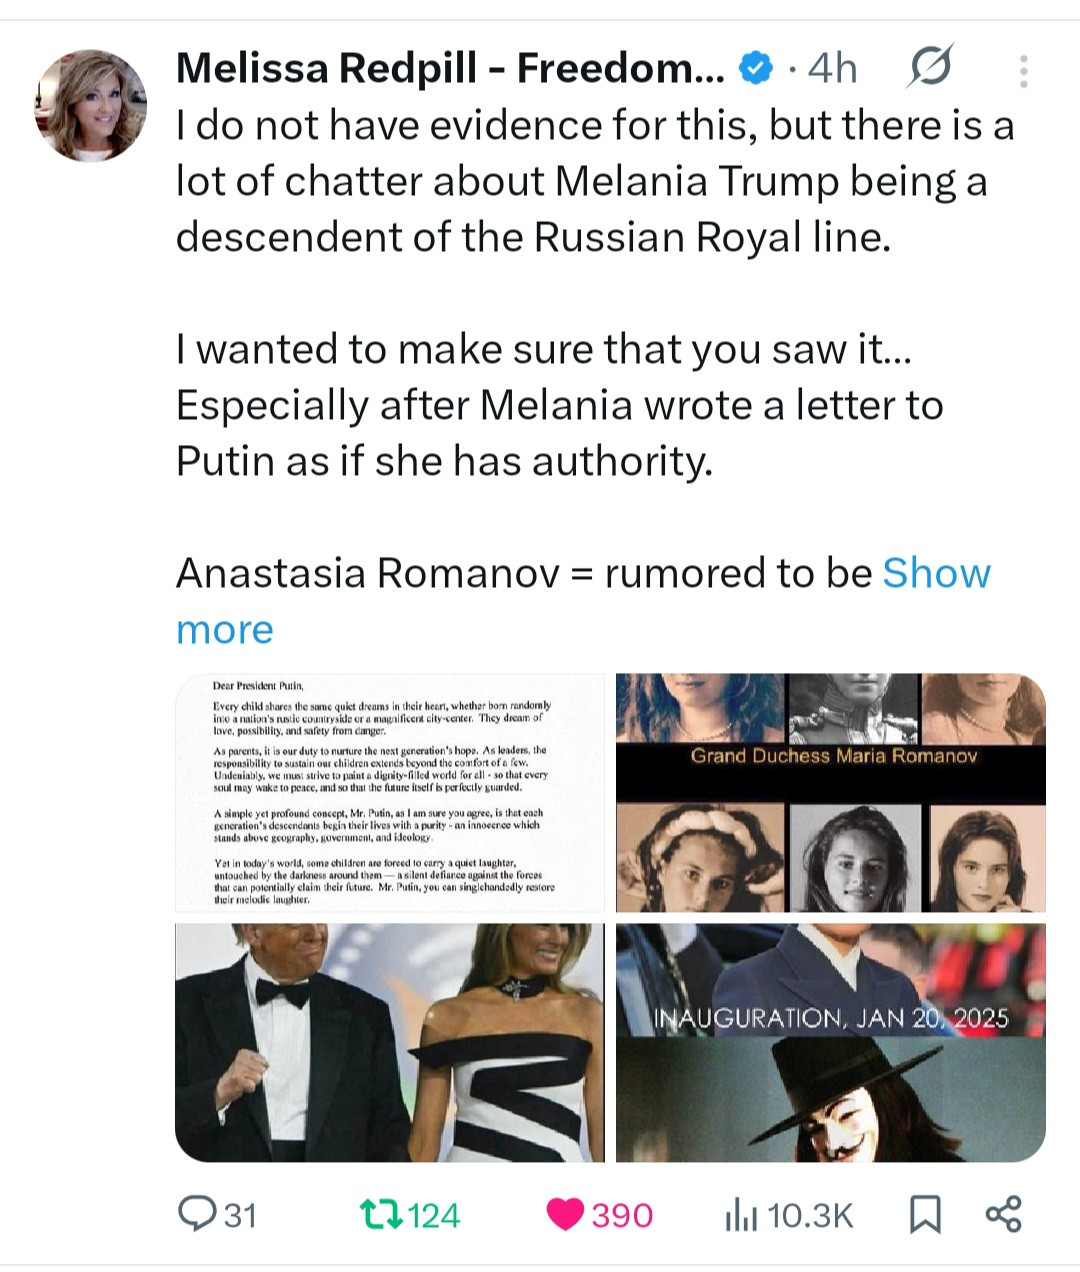This screenshot has height=1272, width=1080.
Task: Click the 4h timestamp
Action: (832, 68)
